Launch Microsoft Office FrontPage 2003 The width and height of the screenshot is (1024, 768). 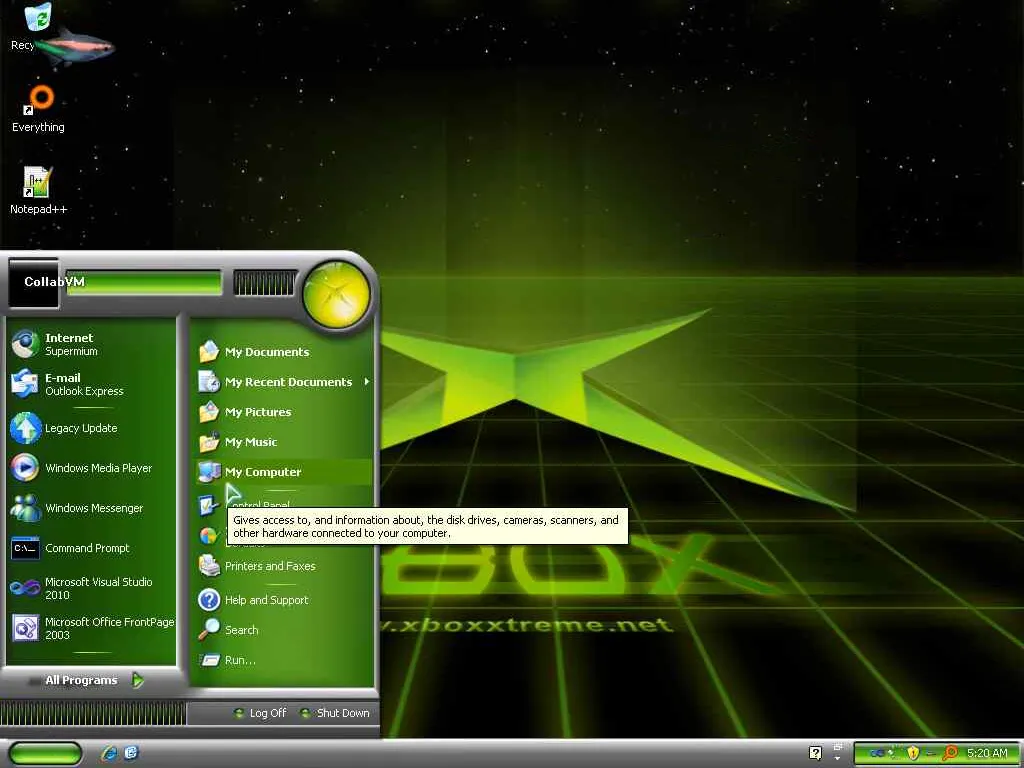pyautogui.click(x=91, y=628)
